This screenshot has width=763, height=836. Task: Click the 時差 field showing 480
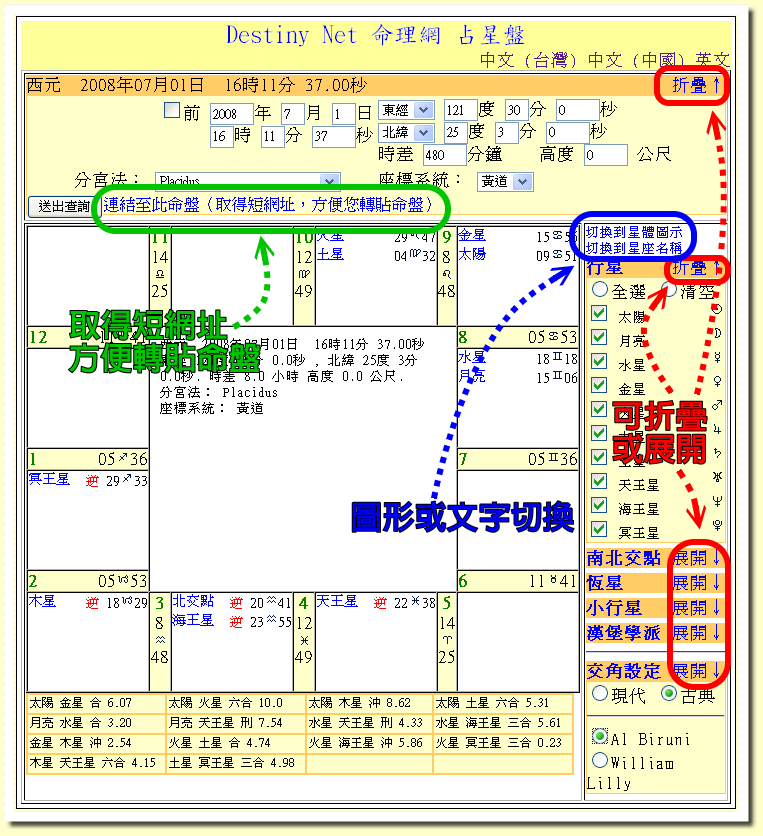pyautogui.click(x=444, y=155)
